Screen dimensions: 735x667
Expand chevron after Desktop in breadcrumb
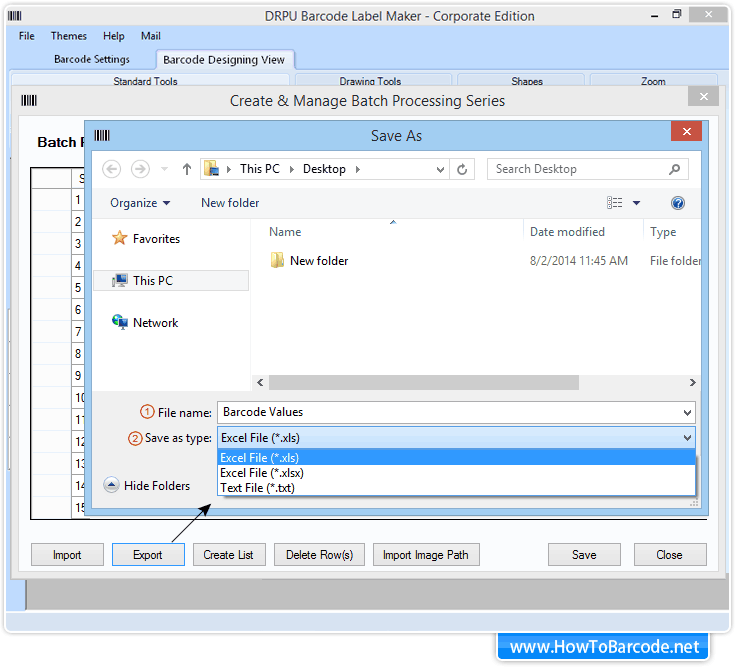(x=358, y=169)
